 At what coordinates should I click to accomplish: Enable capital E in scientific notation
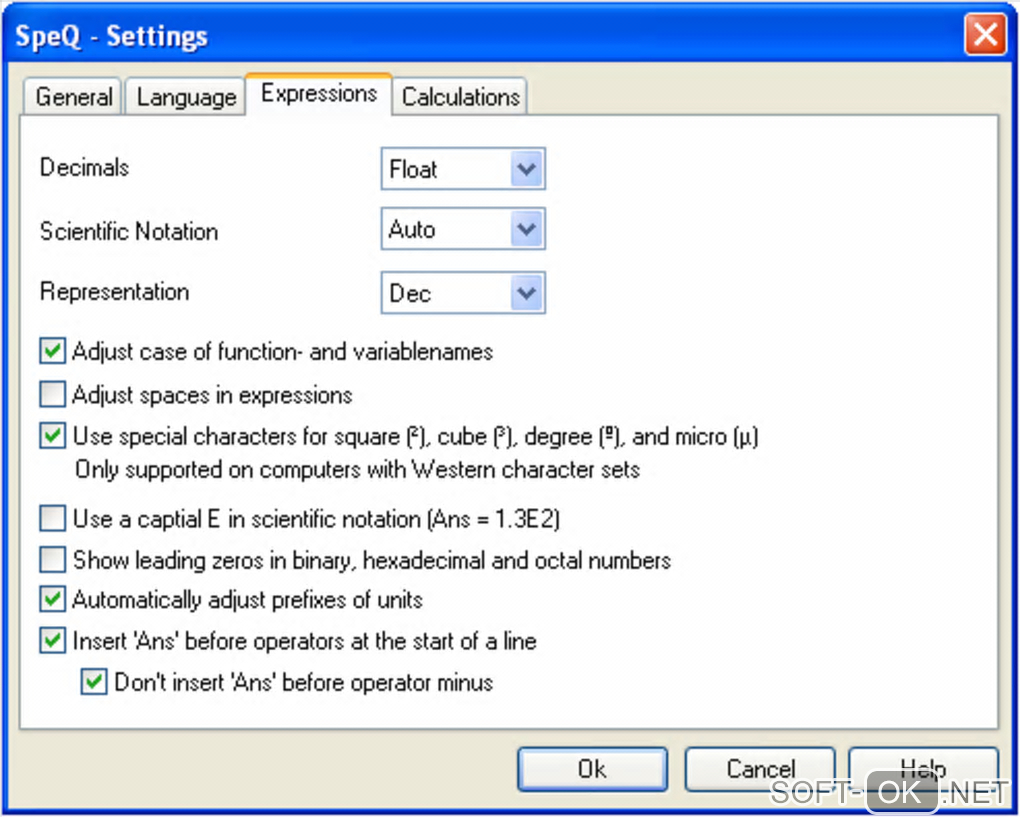pos(53,519)
